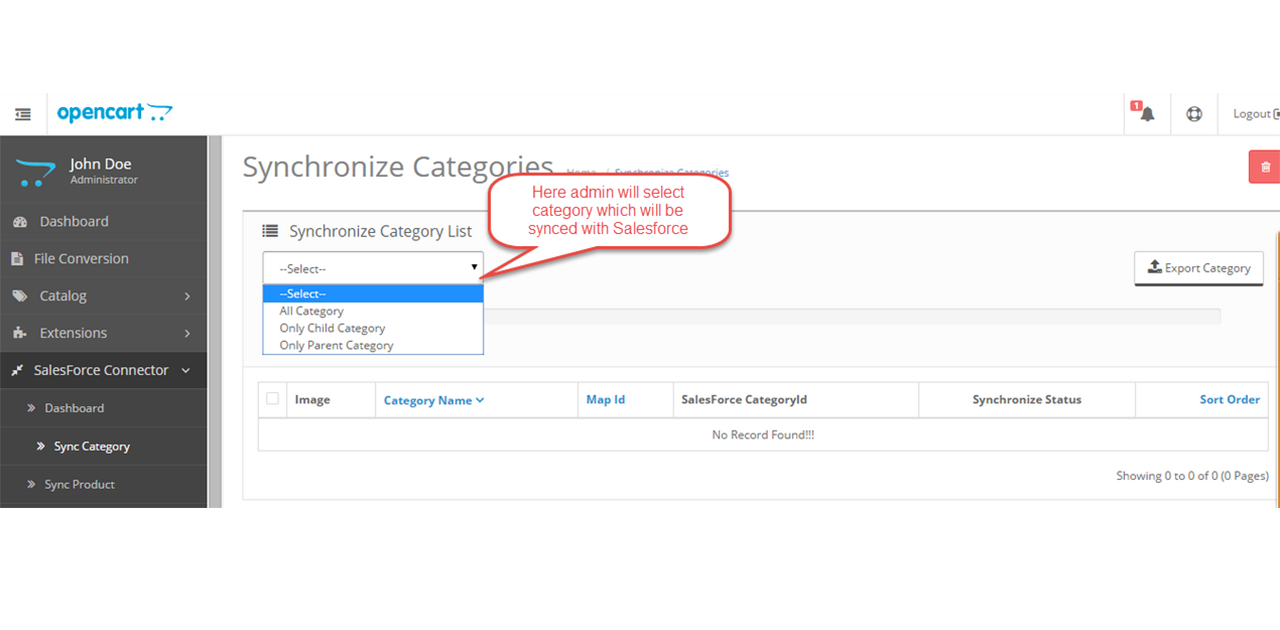Open the notifications bell icon
The image size is (1280, 630).
point(1146,114)
